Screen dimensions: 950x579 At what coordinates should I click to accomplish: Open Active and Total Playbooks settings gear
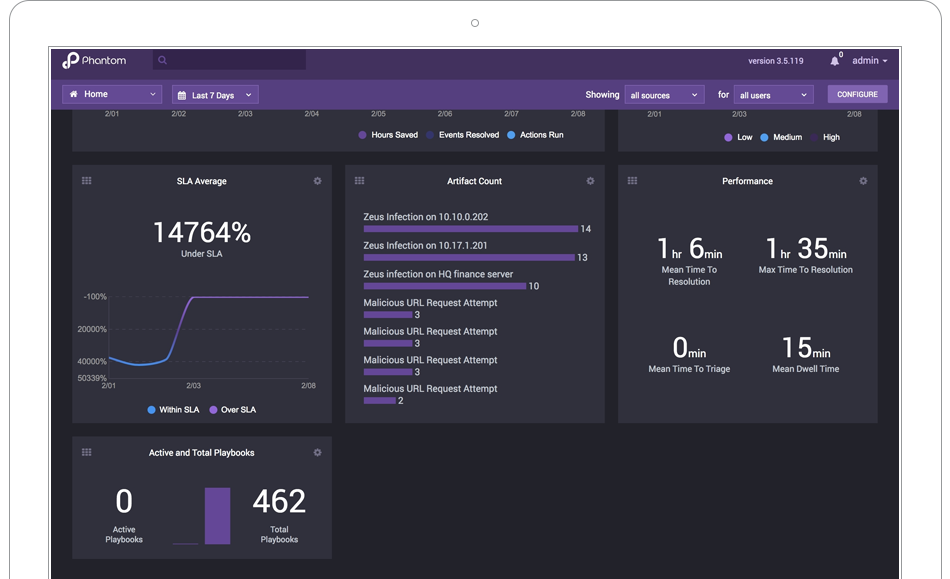pyautogui.click(x=317, y=452)
